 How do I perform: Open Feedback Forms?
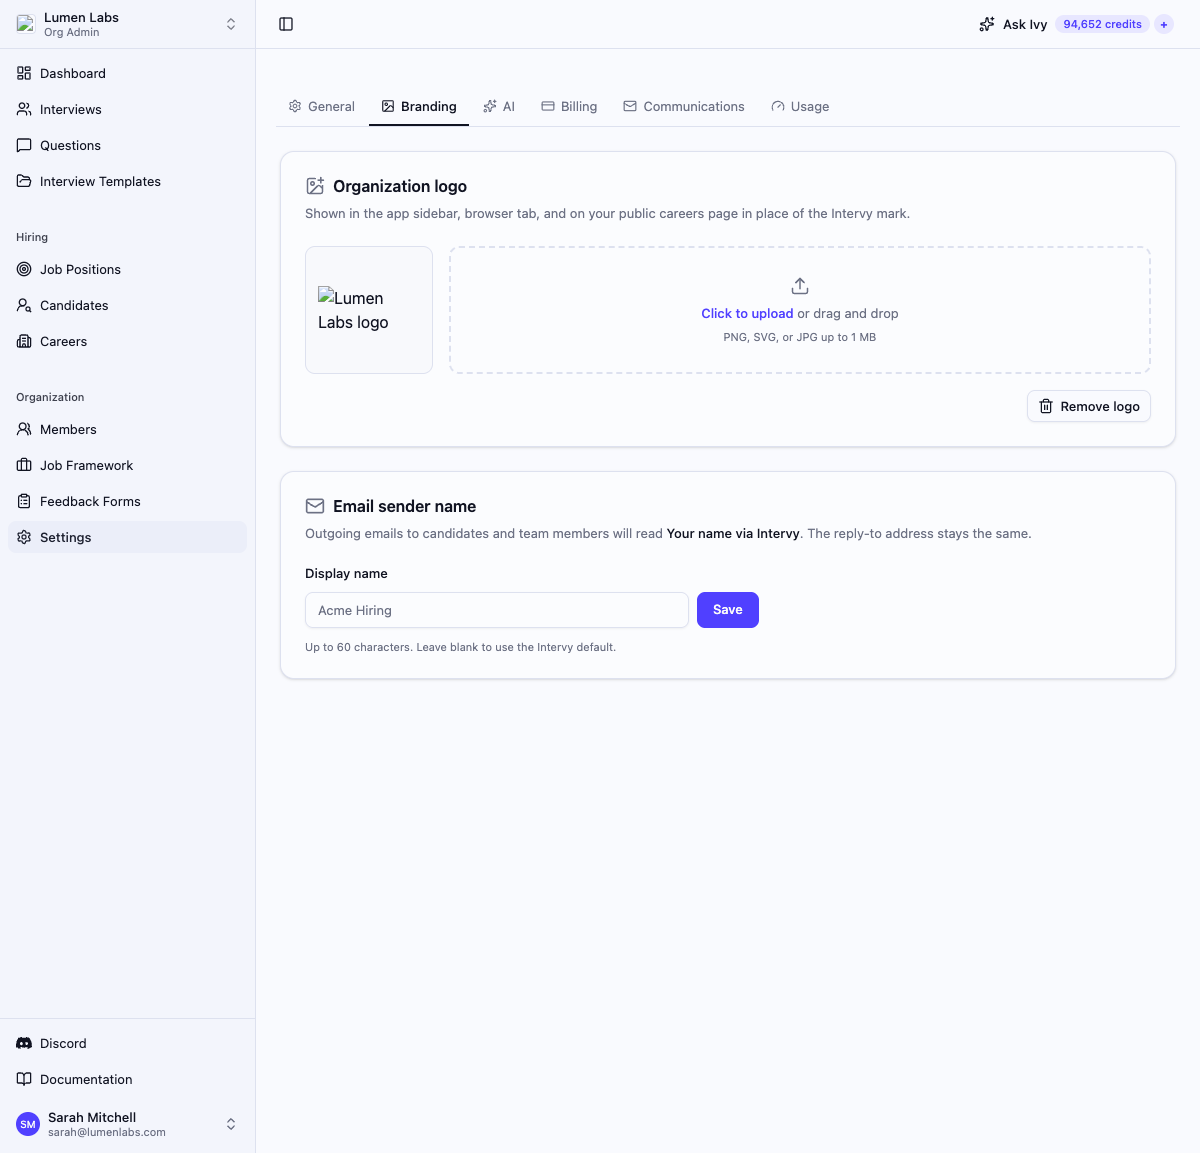(x=127, y=501)
